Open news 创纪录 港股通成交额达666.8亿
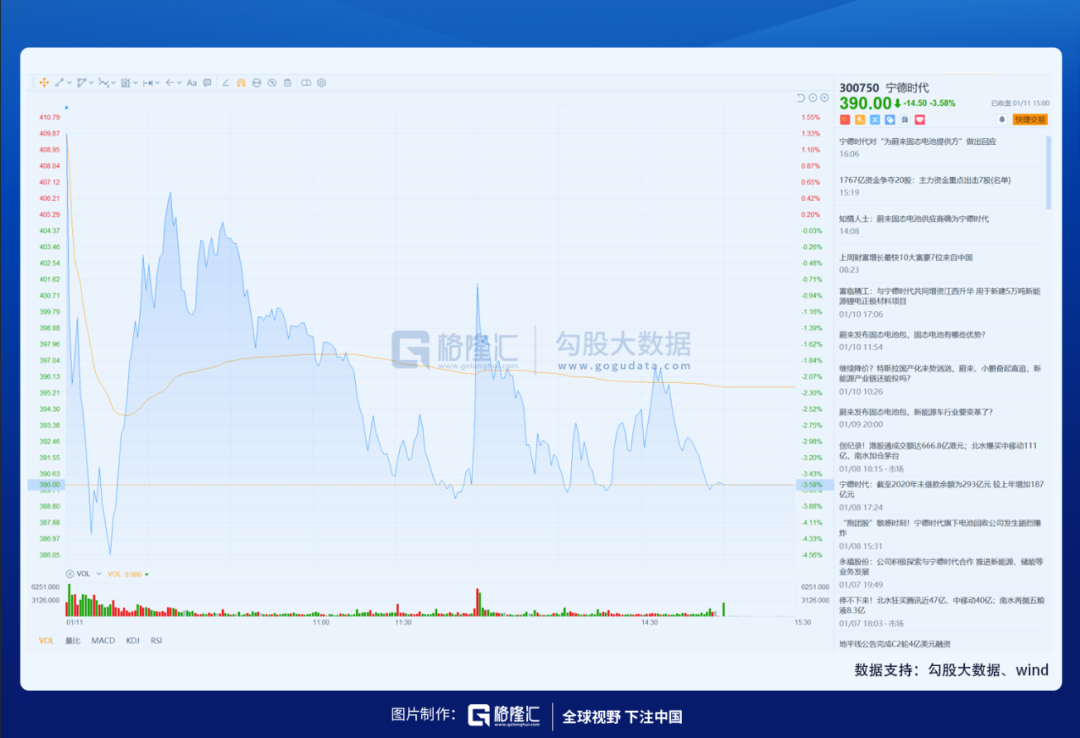1080x738 pixels. coord(938,451)
